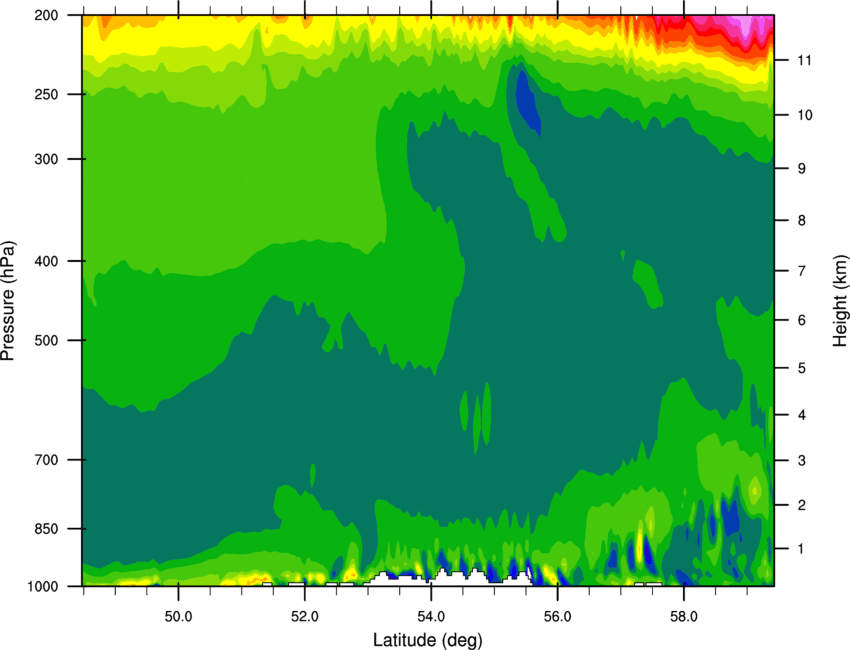Pick the 5 km height label

pos(802,368)
